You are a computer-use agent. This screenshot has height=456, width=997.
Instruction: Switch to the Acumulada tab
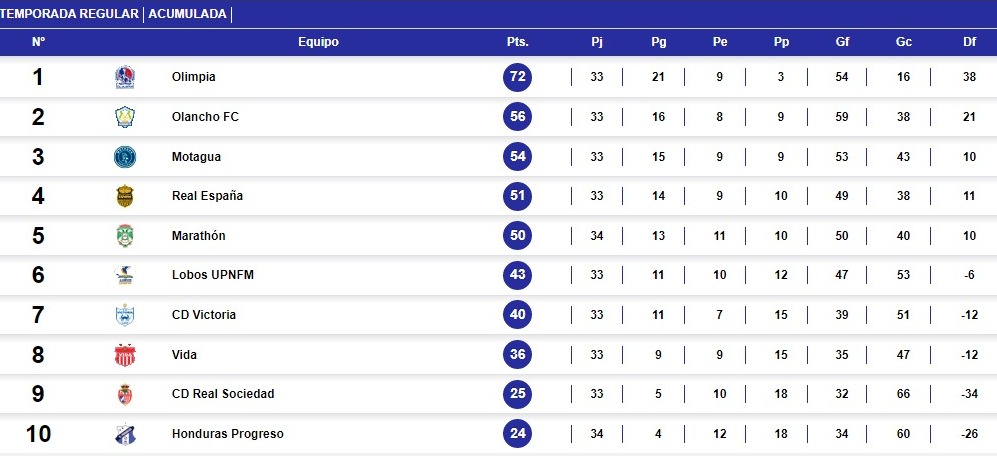(187, 14)
